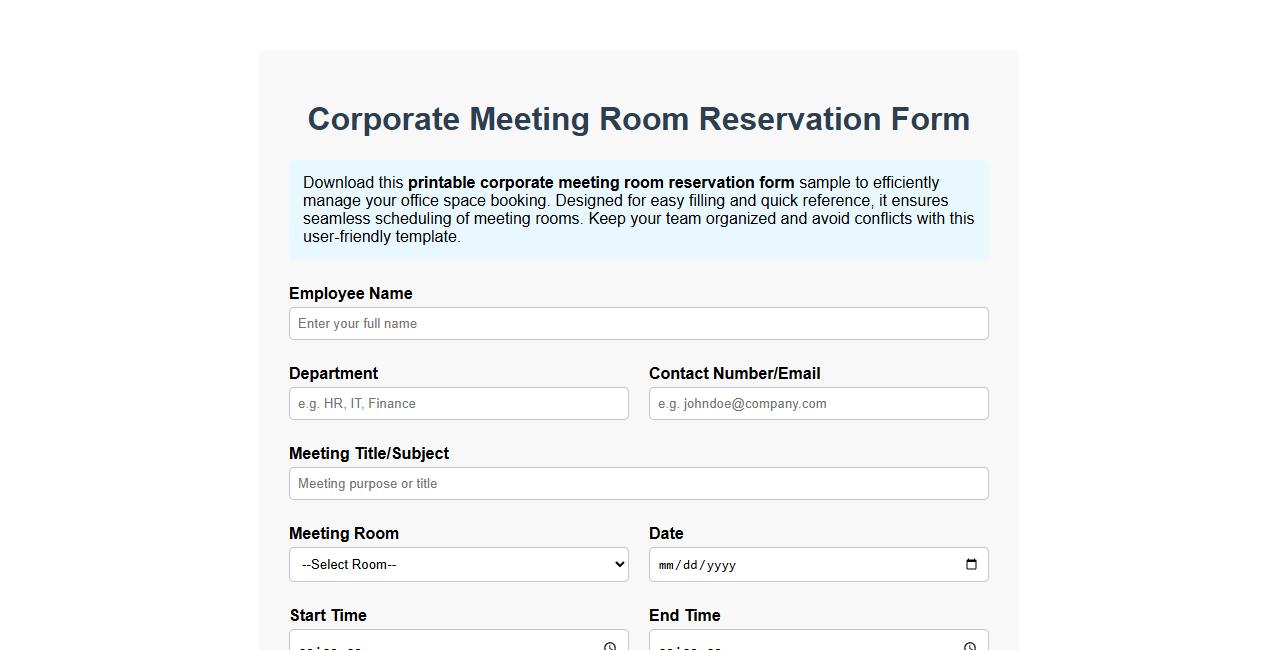The height and width of the screenshot is (650, 1278).
Task: Click the Department input field
Action: click(x=458, y=403)
